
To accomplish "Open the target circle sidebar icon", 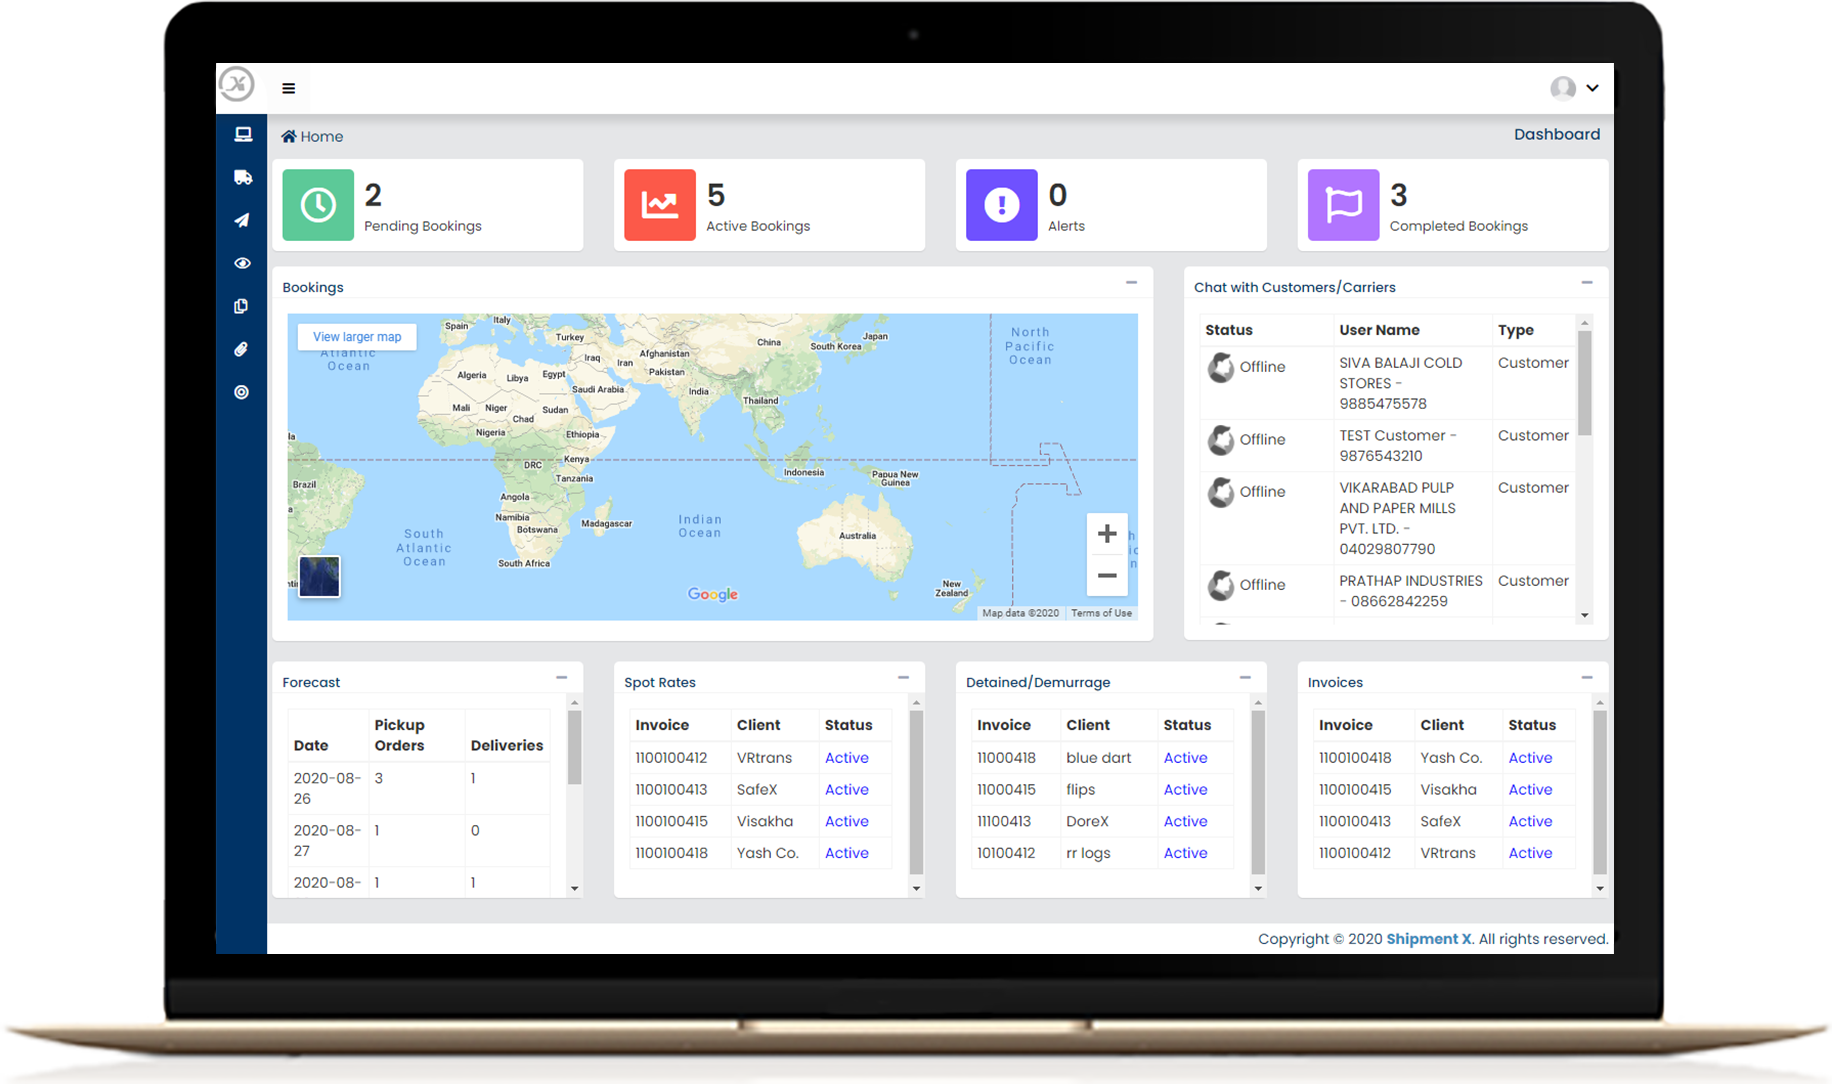I will 241,392.
